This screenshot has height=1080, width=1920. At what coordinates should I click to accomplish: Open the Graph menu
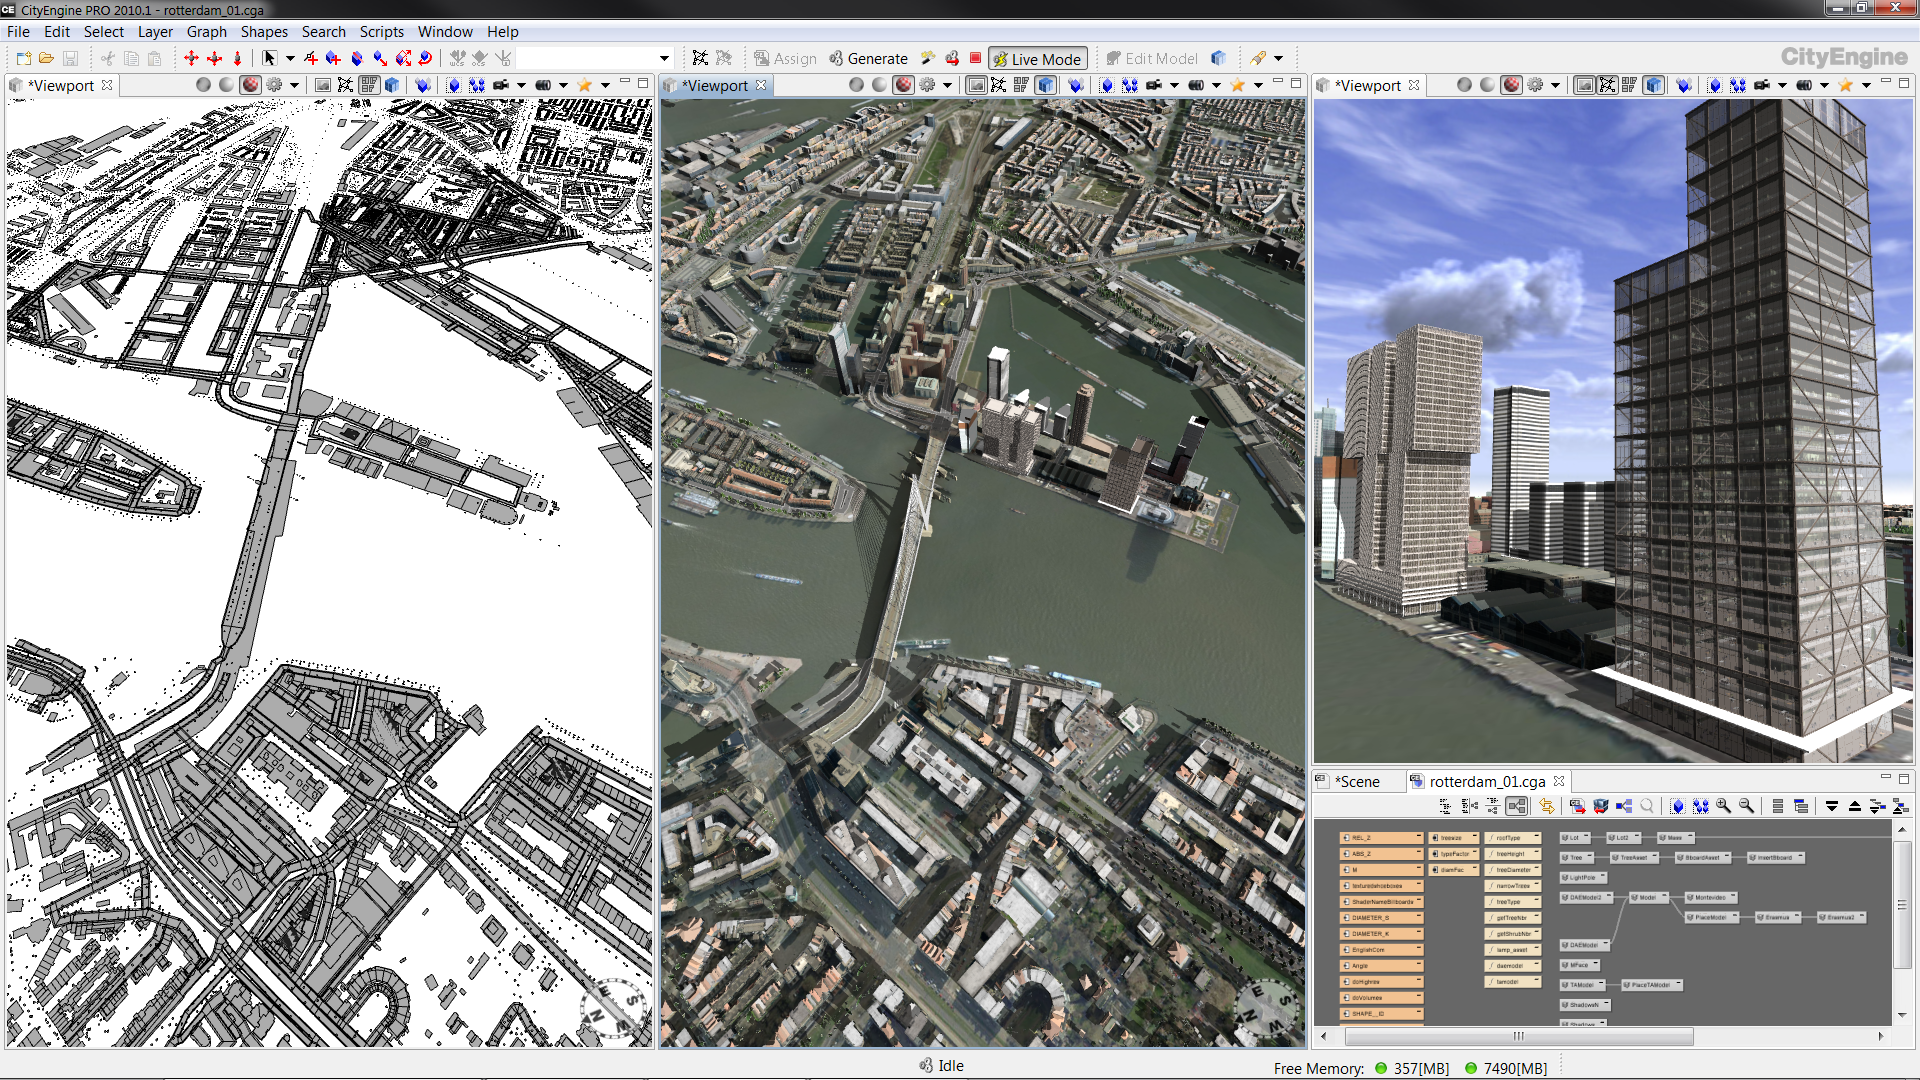click(206, 32)
